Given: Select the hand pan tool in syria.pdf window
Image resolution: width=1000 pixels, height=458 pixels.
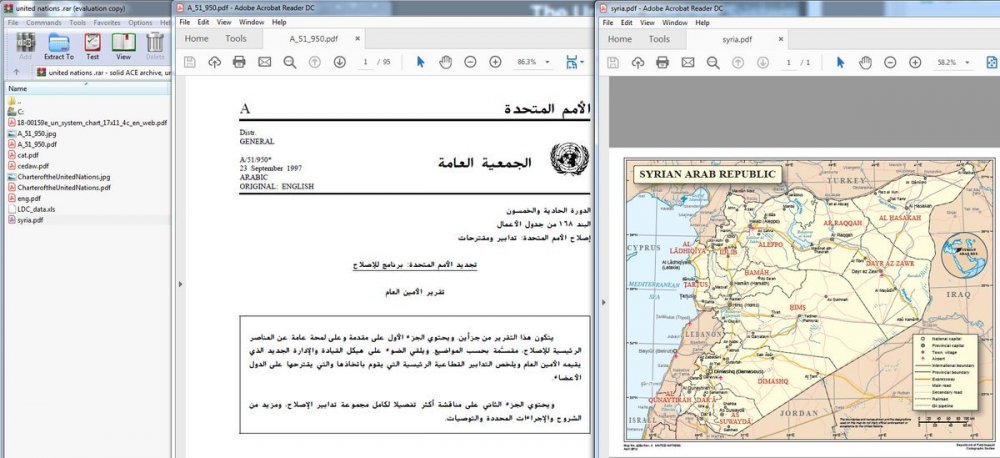Looking at the screenshot, I should tap(865, 62).
